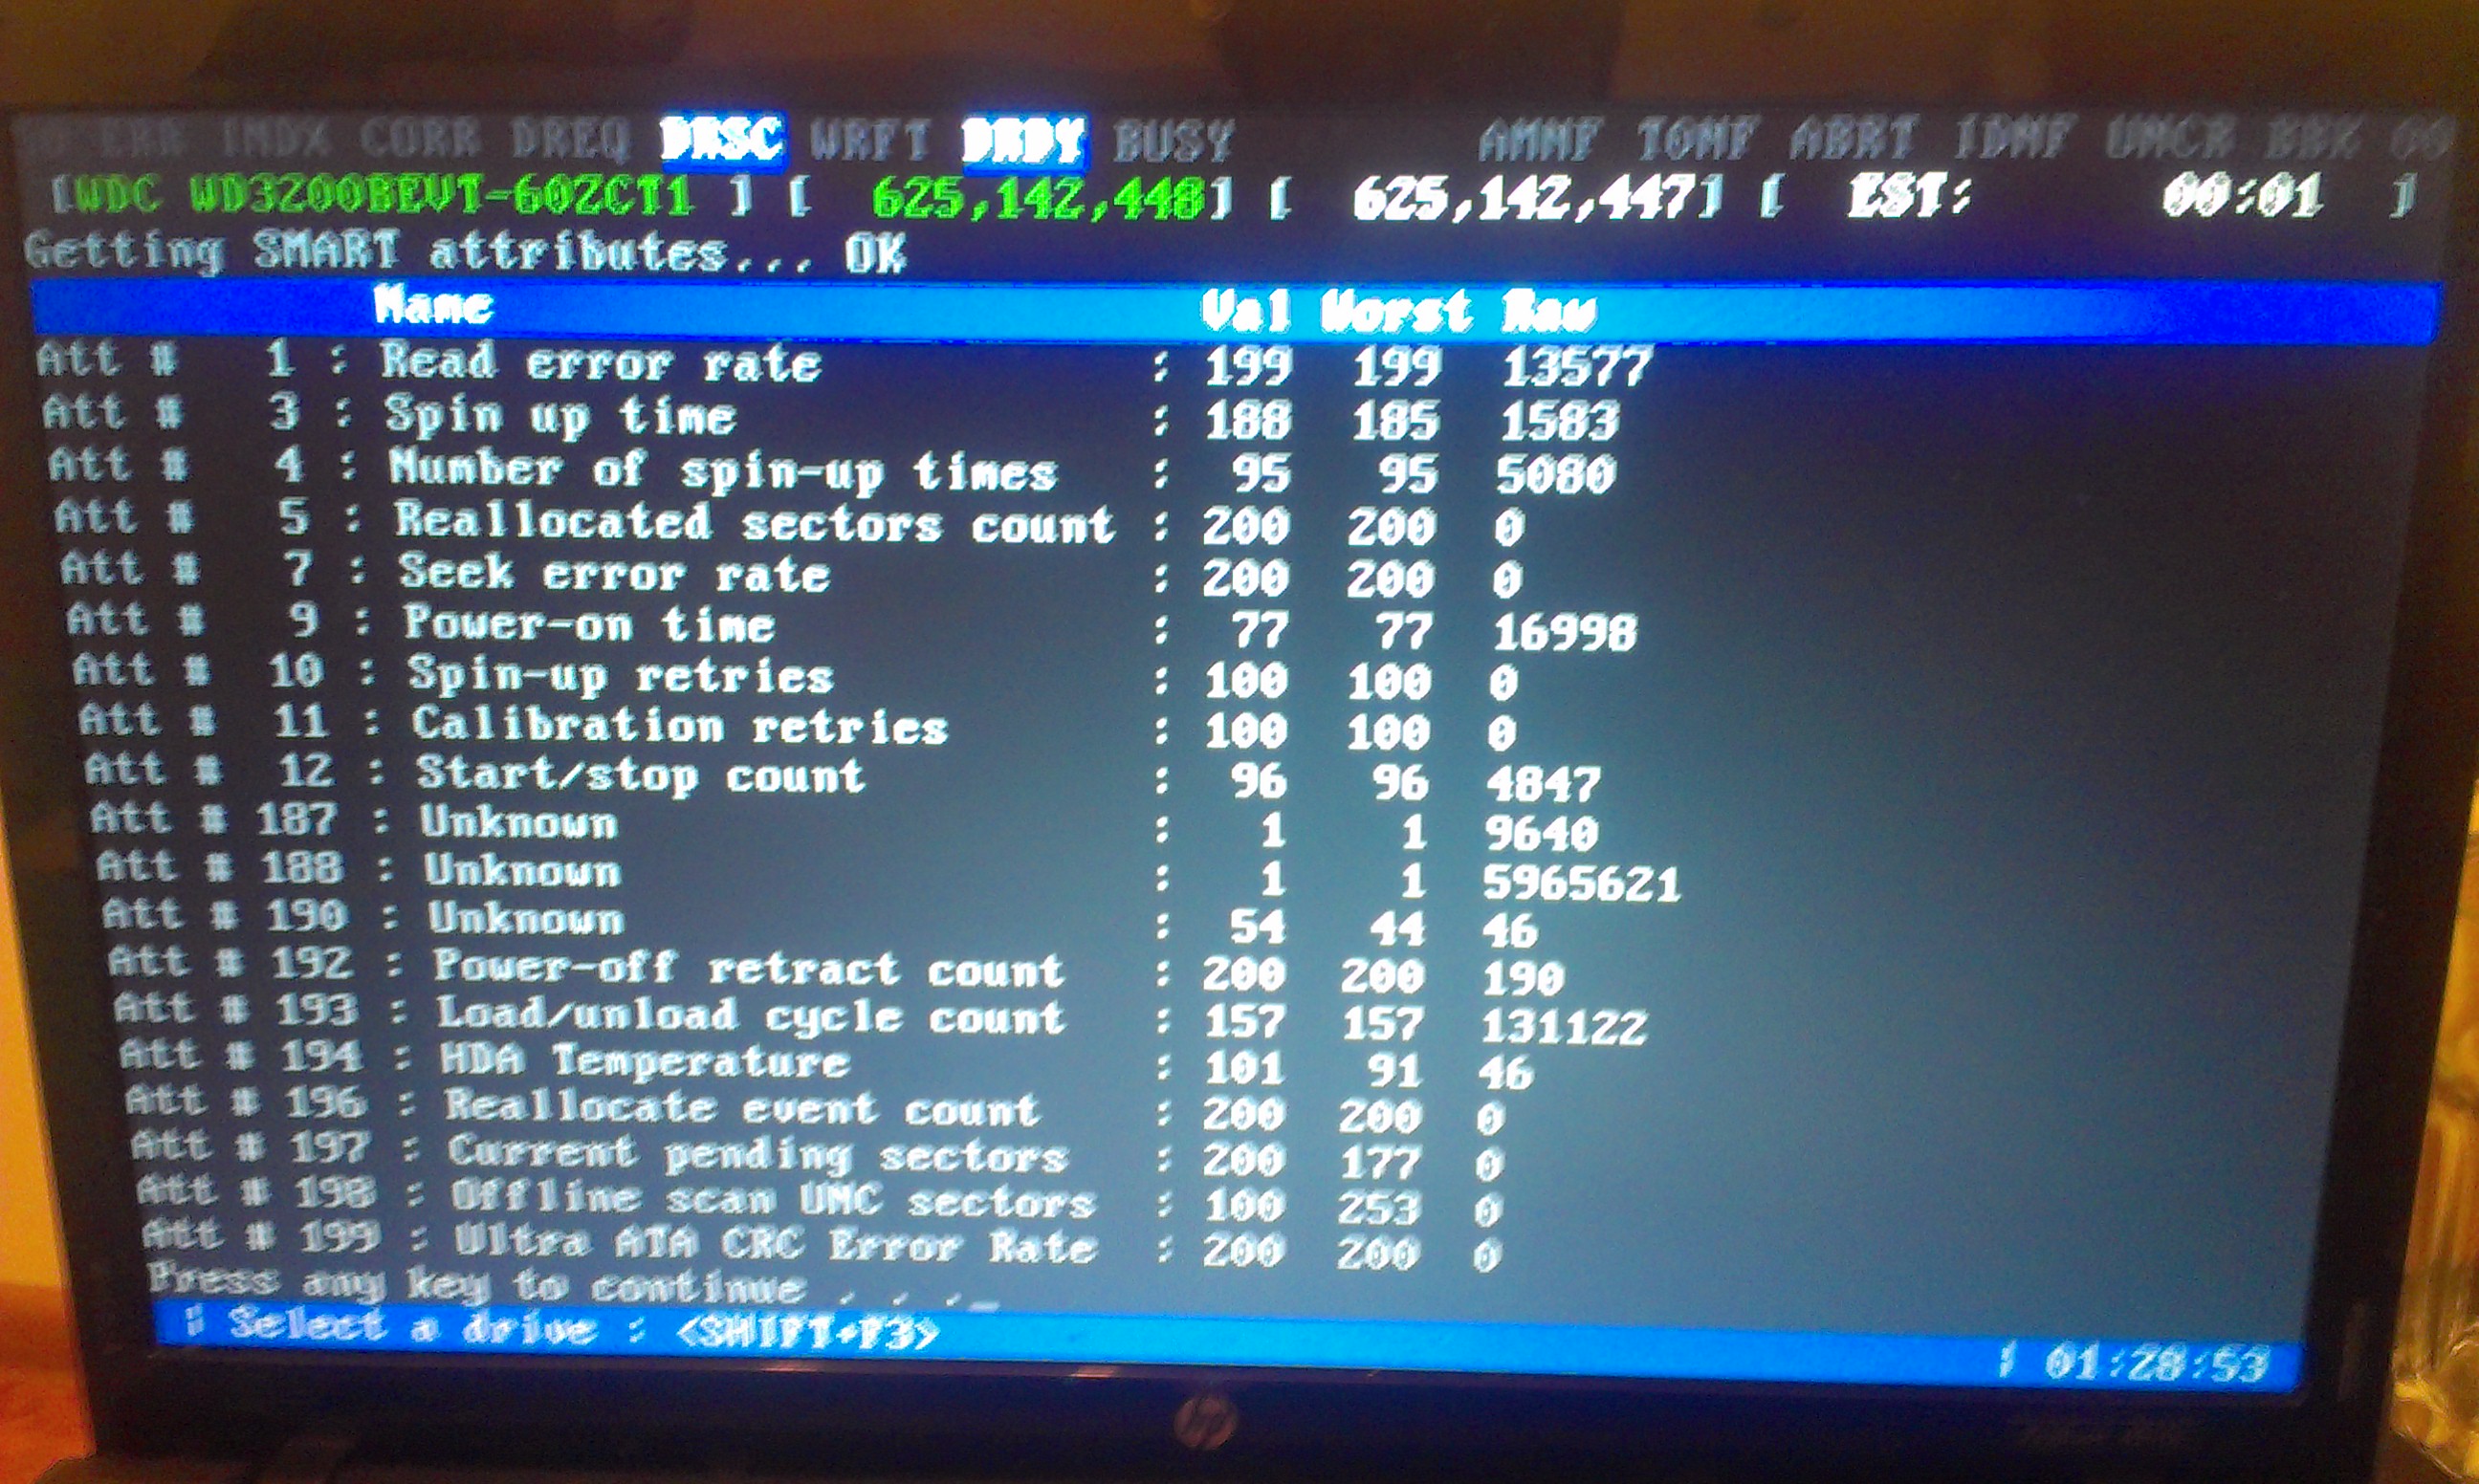Select the 'Spin up time' attribute name

[x=561, y=415]
